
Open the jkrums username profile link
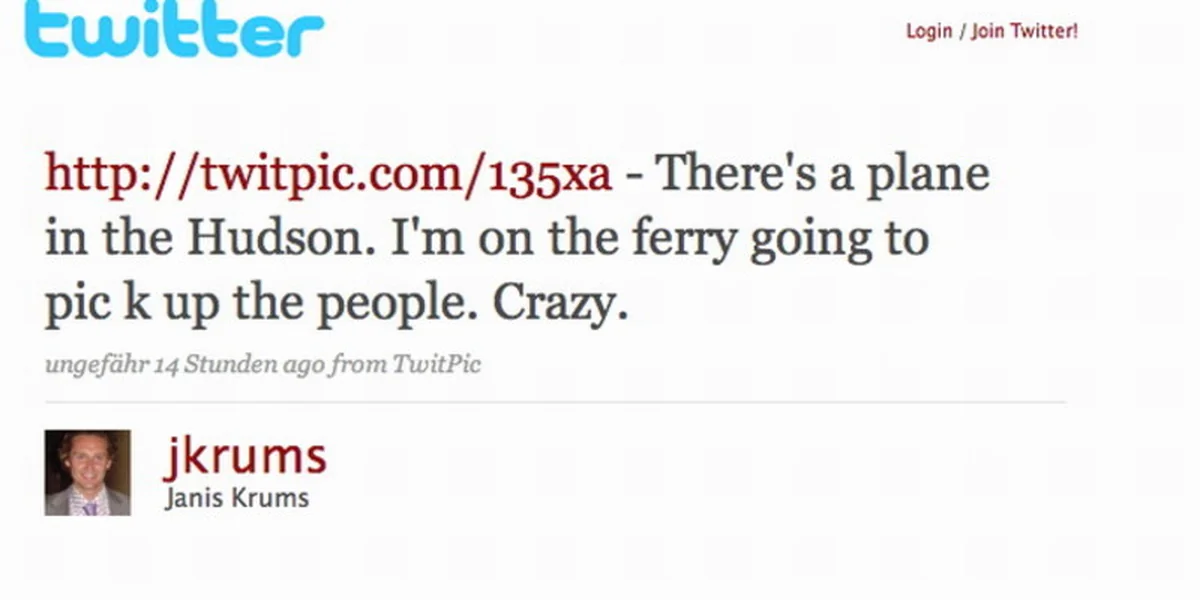[245, 456]
